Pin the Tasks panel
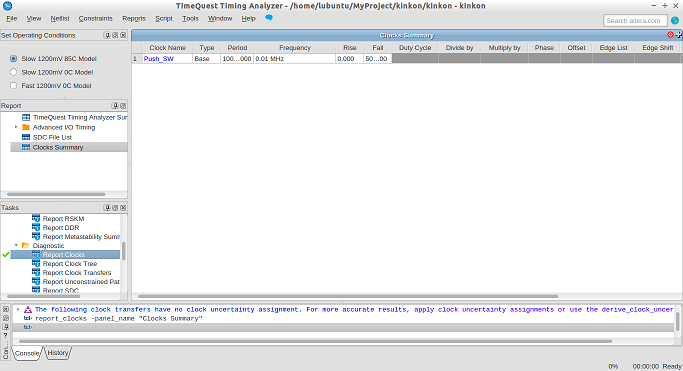 pos(107,208)
